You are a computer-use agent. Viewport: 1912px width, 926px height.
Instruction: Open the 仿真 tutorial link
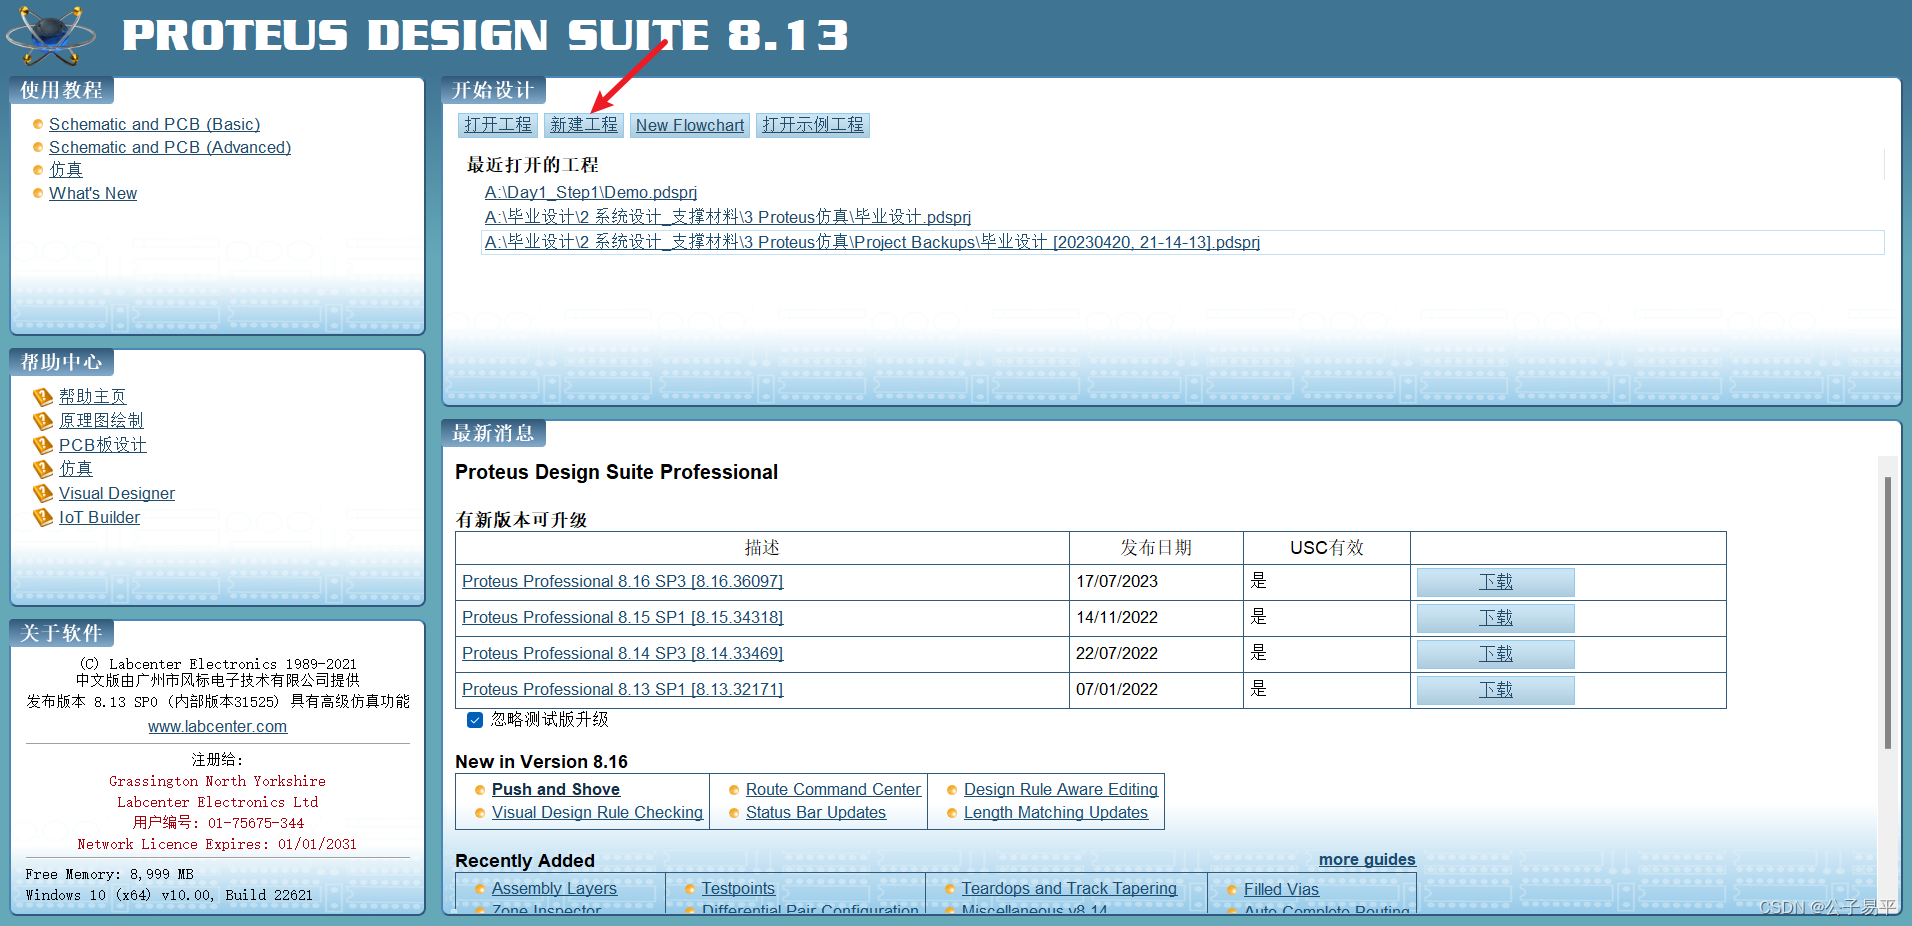[66, 170]
